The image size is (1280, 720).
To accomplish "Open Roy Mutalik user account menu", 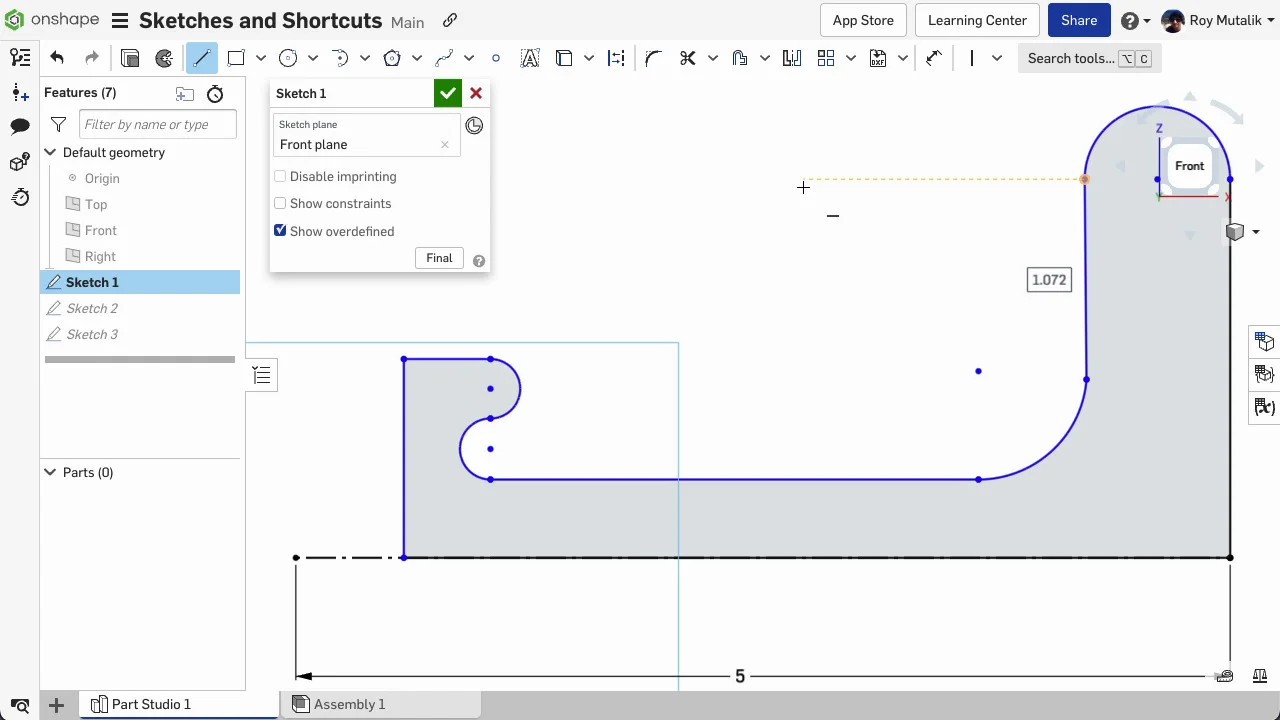I will [1219, 20].
